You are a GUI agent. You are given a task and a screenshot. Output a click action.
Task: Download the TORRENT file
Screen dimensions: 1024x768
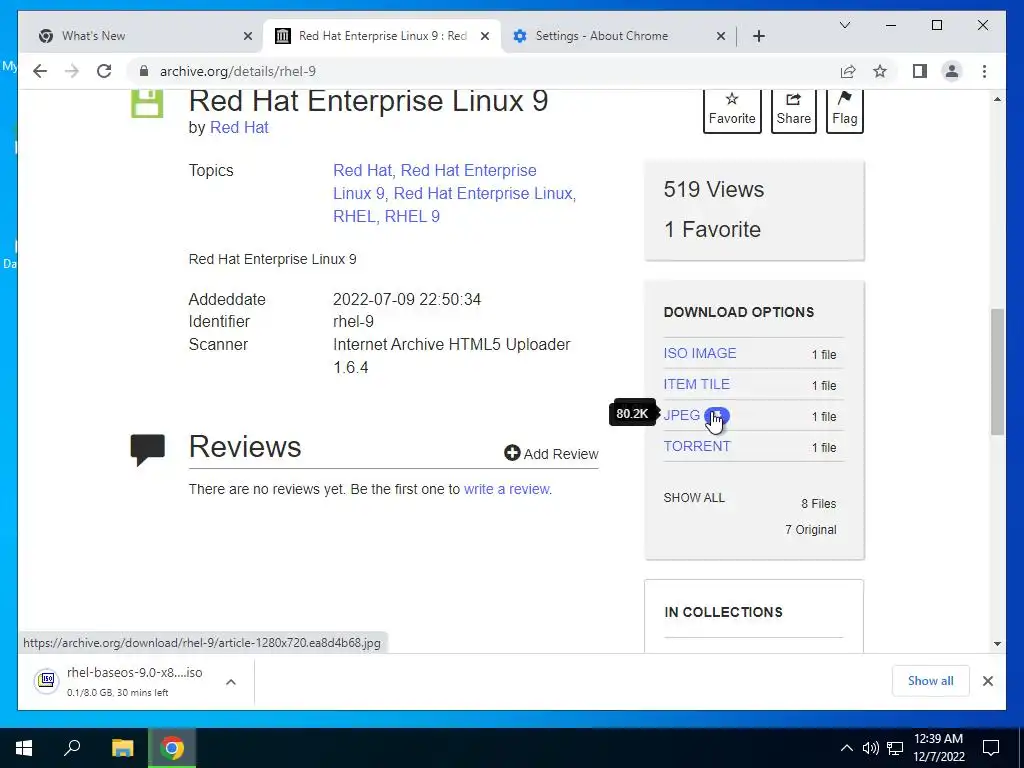(697, 446)
